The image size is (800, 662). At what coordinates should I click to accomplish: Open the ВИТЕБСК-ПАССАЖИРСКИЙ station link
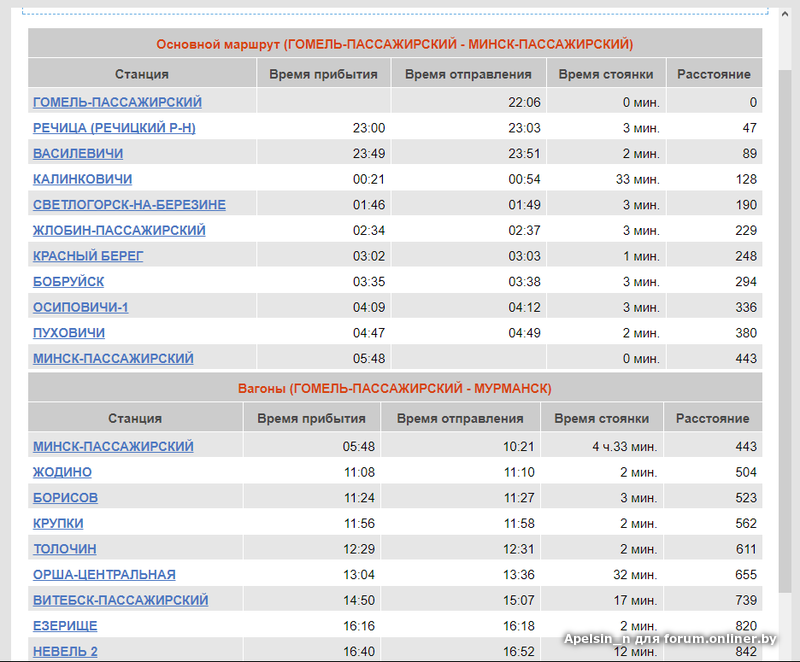[121, 600]
